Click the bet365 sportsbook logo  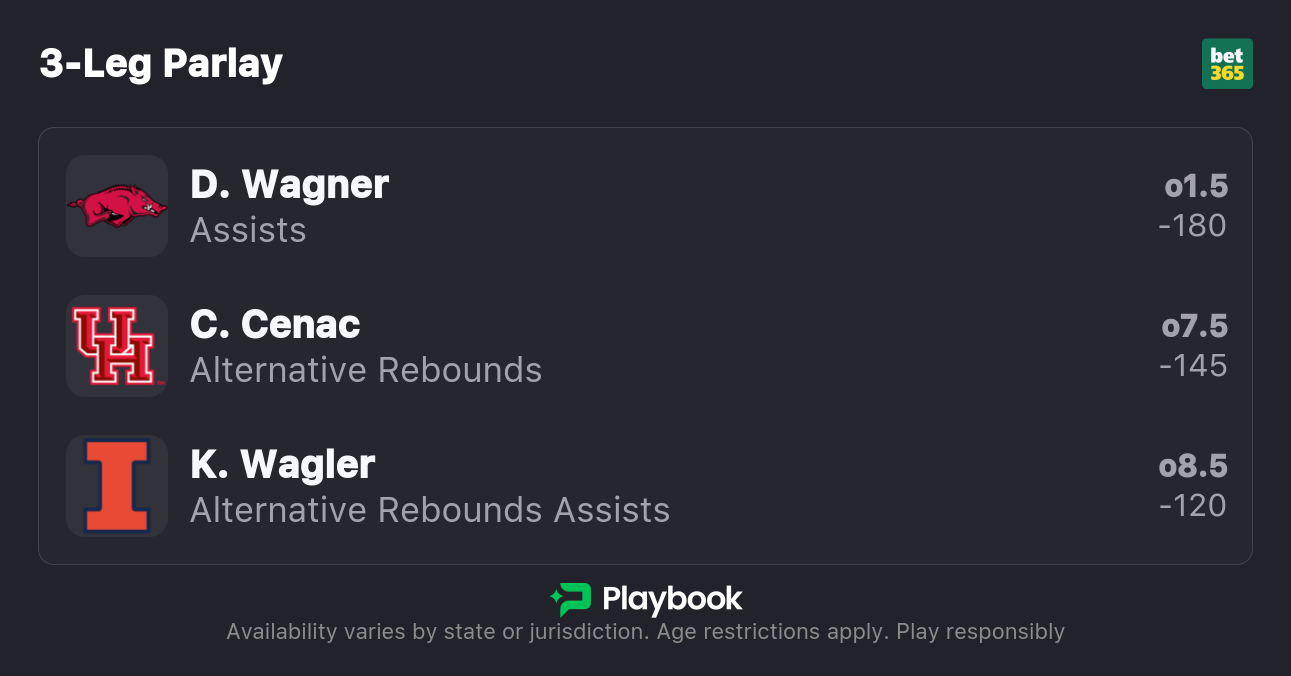click(x=1227, y=64)
